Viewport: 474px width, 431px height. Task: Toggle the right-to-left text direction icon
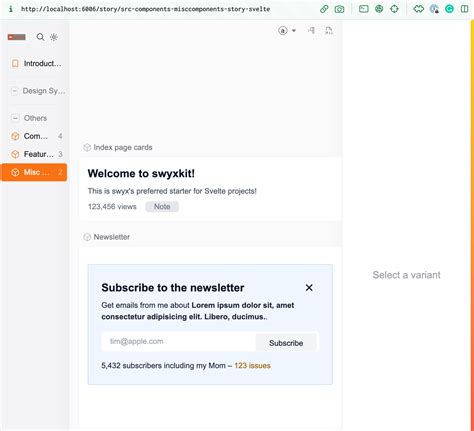(311, 31)
